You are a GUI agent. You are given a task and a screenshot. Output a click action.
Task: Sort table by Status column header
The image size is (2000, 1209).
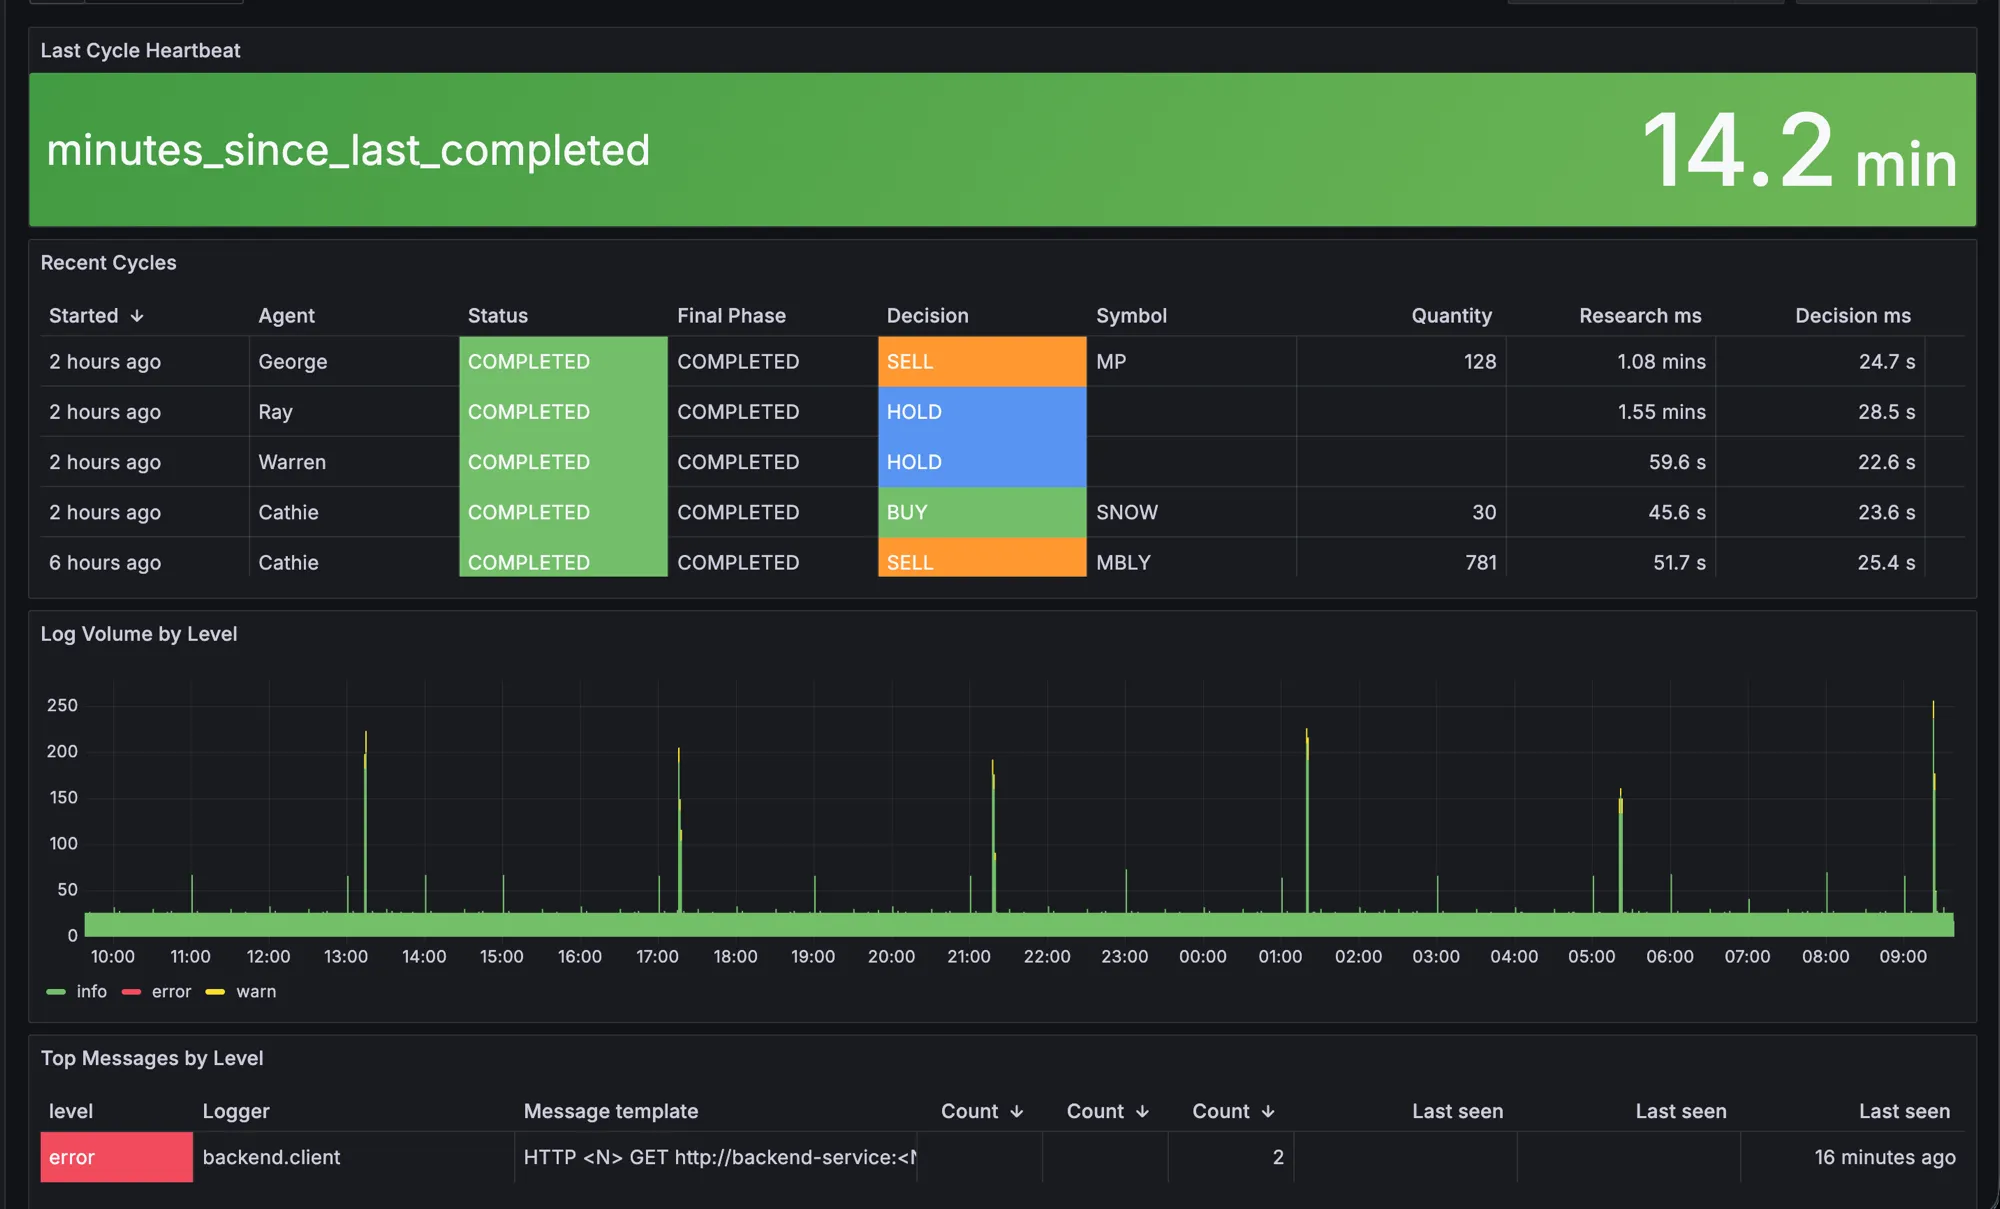pos(498,316)
